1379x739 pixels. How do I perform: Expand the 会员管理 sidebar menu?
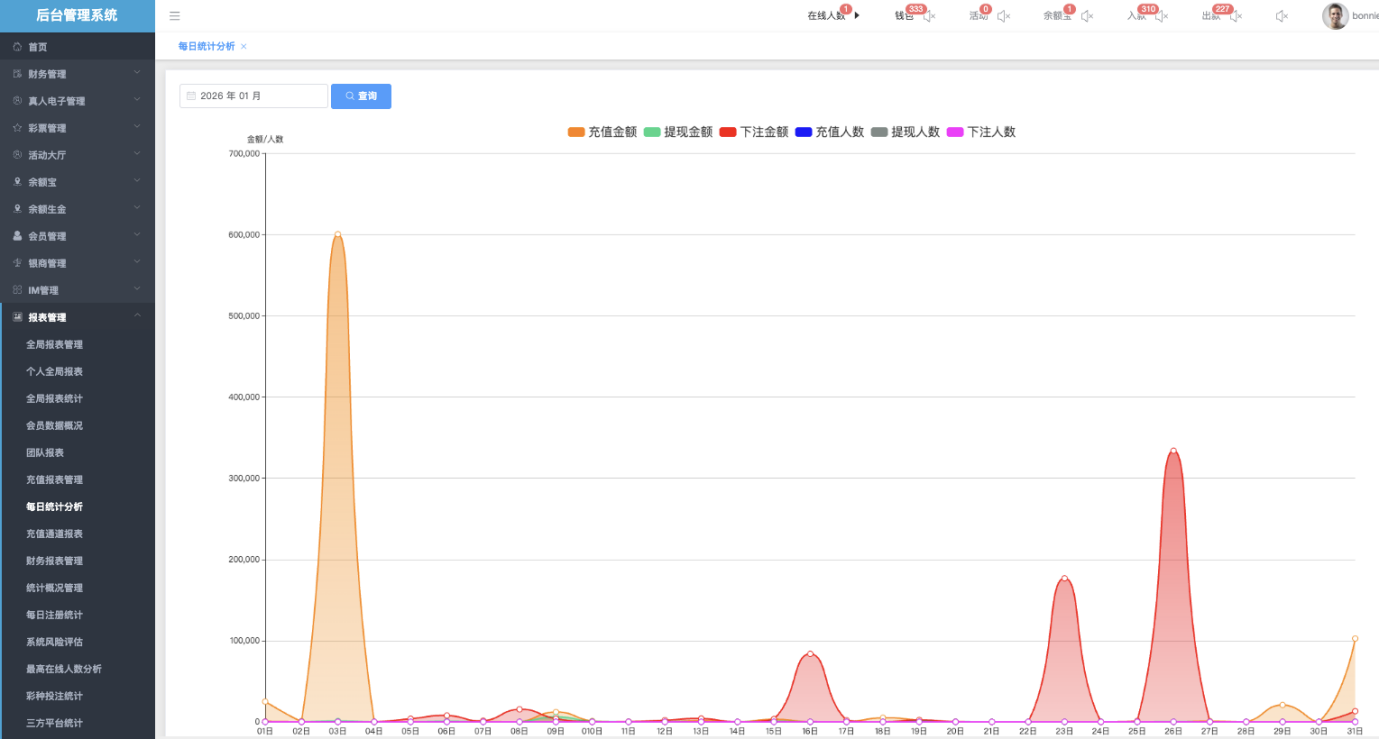point(77,236)
